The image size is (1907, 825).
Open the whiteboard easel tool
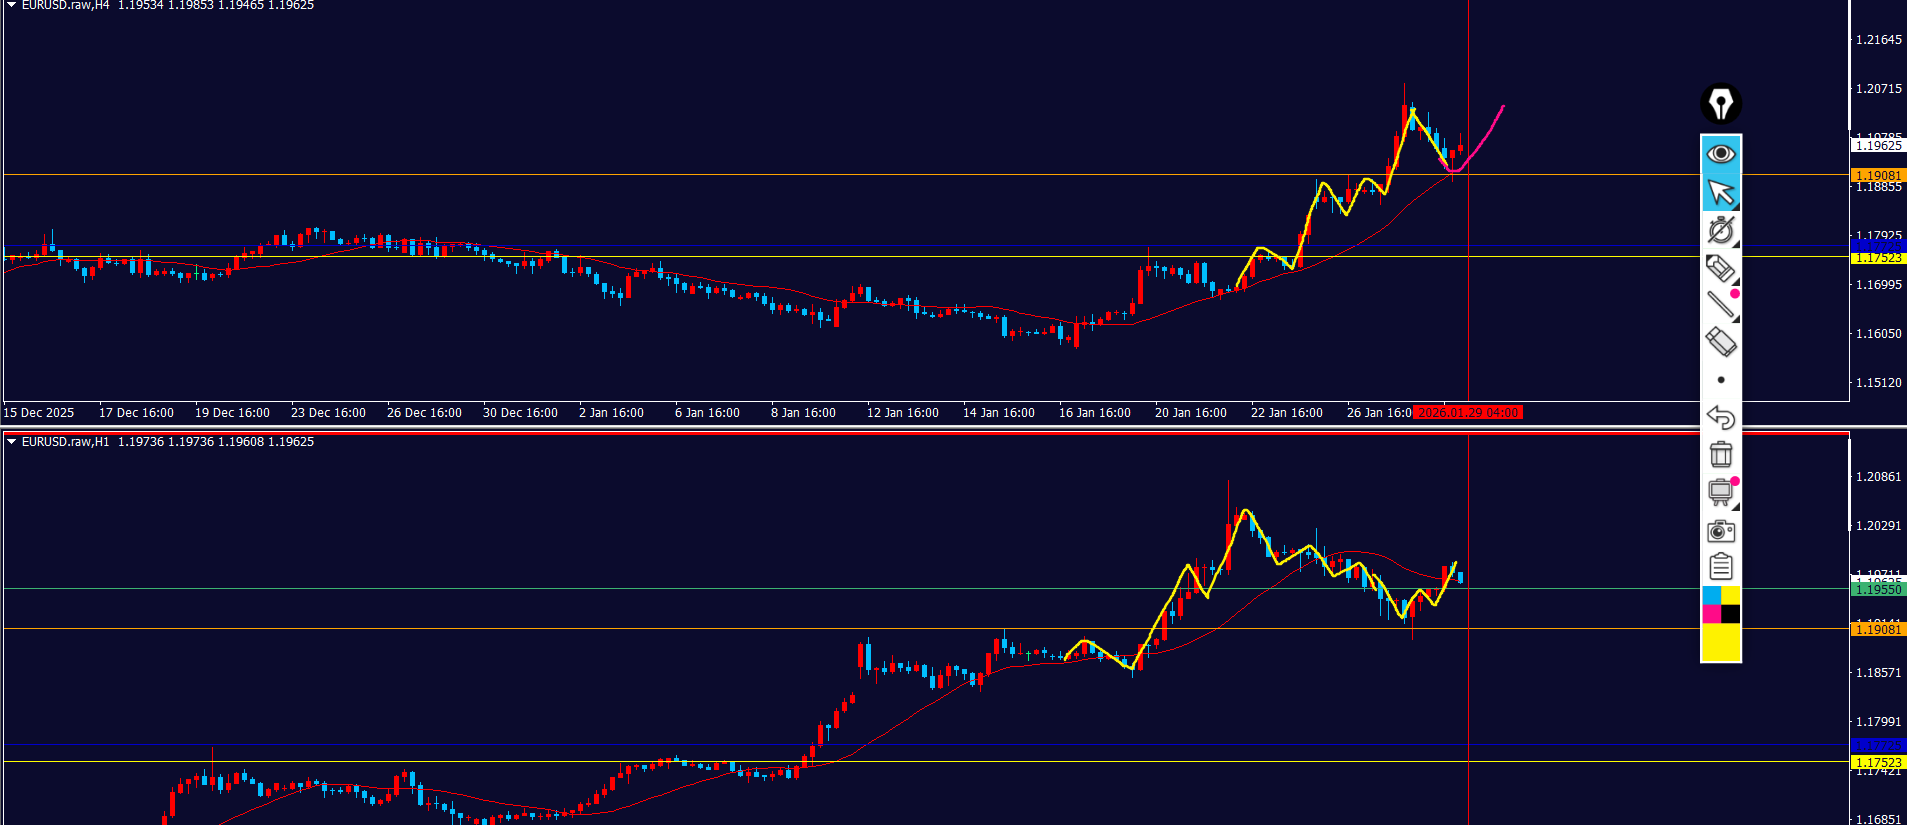1720,492
